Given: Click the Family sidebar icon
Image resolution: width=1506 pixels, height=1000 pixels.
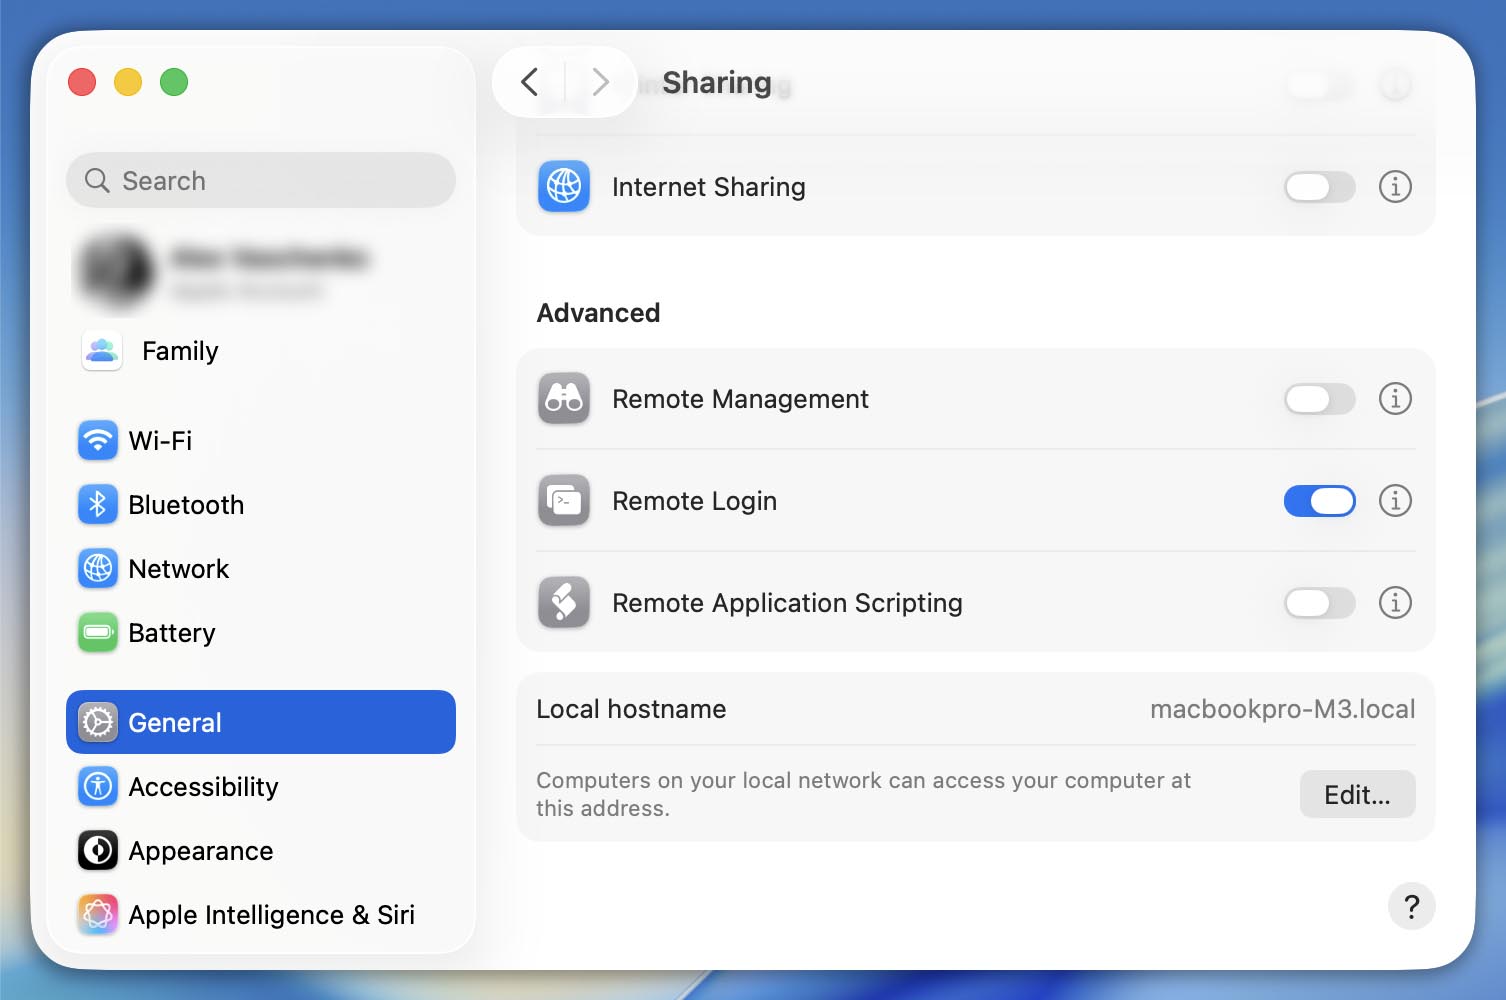Looking at the screenshot, I should (102, 350).
